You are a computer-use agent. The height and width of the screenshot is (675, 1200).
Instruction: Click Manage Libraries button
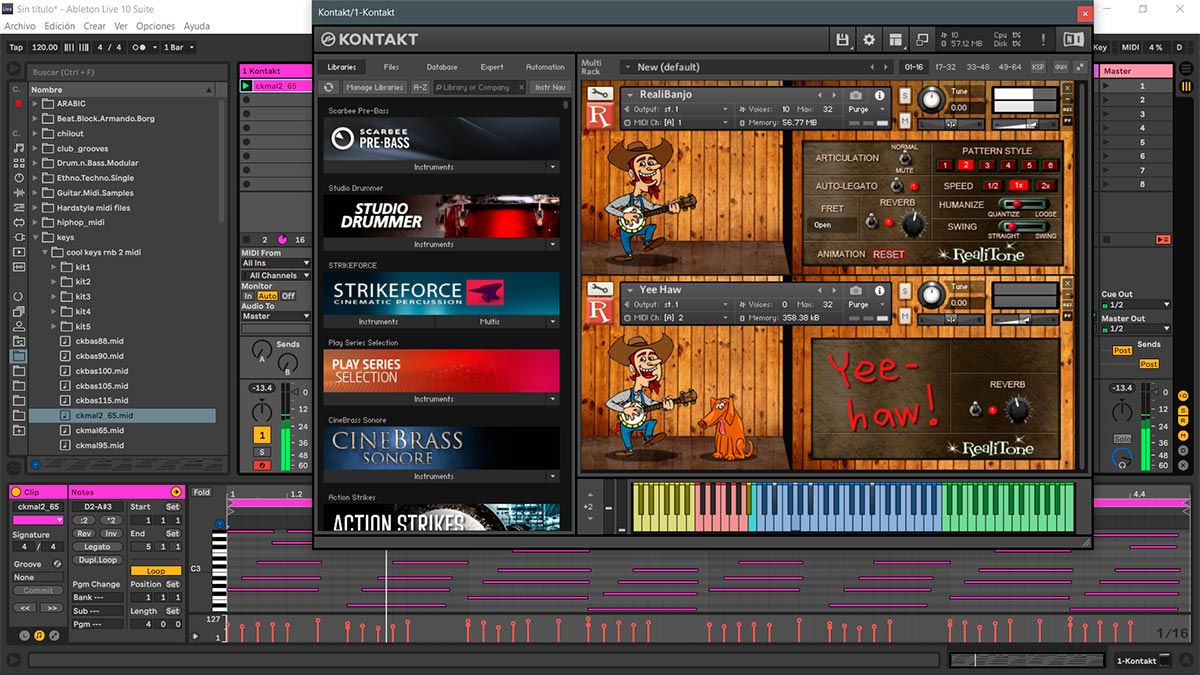pos(374,87)
